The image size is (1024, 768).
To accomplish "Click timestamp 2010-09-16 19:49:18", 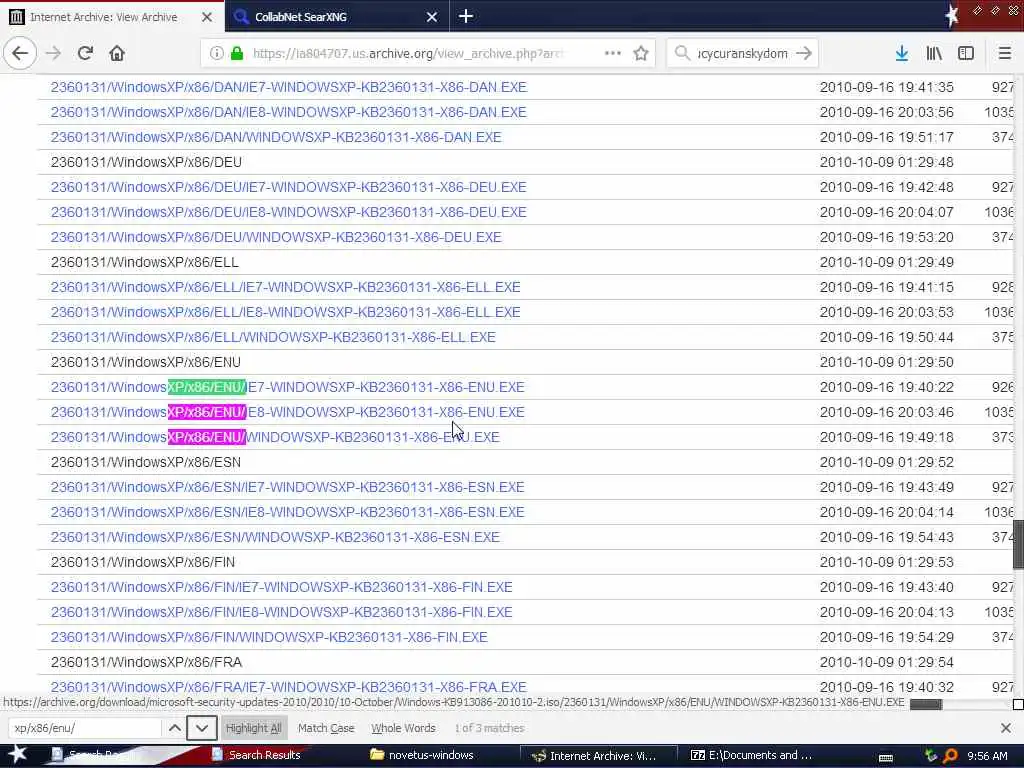I will point(886,437).
